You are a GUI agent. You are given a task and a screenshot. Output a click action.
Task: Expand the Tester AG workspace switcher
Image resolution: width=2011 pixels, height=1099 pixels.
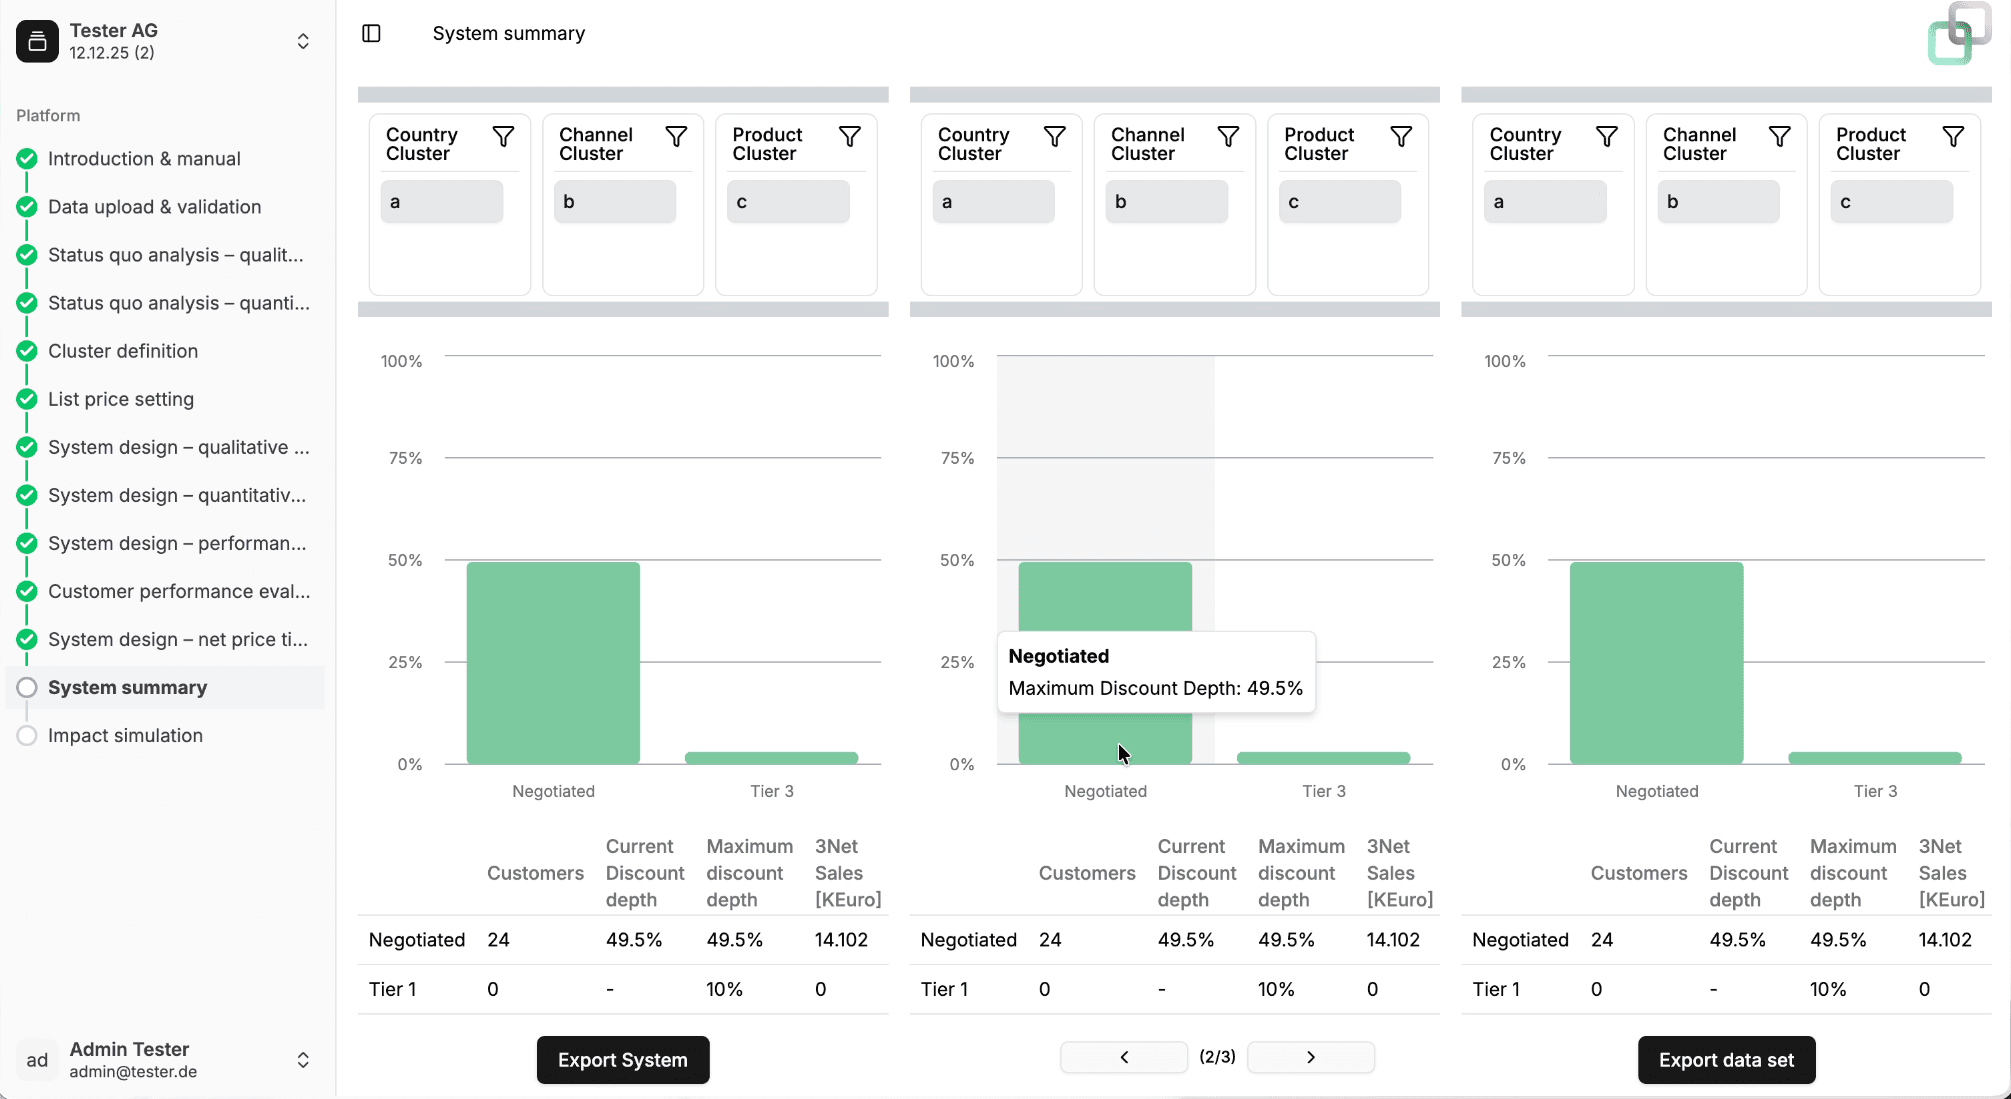303,41
